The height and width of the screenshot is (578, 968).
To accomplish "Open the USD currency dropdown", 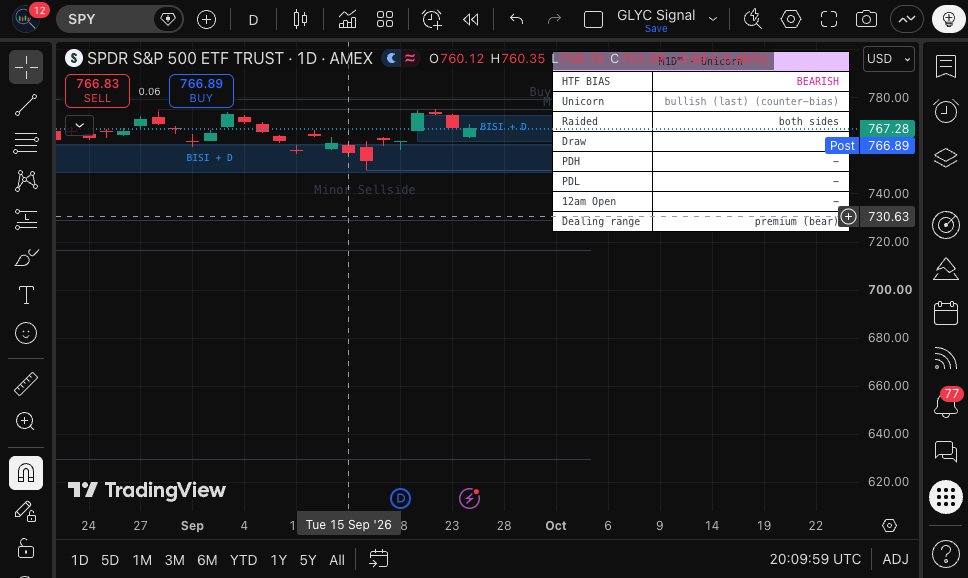I will pyautogui.click(x=888, y=59).
